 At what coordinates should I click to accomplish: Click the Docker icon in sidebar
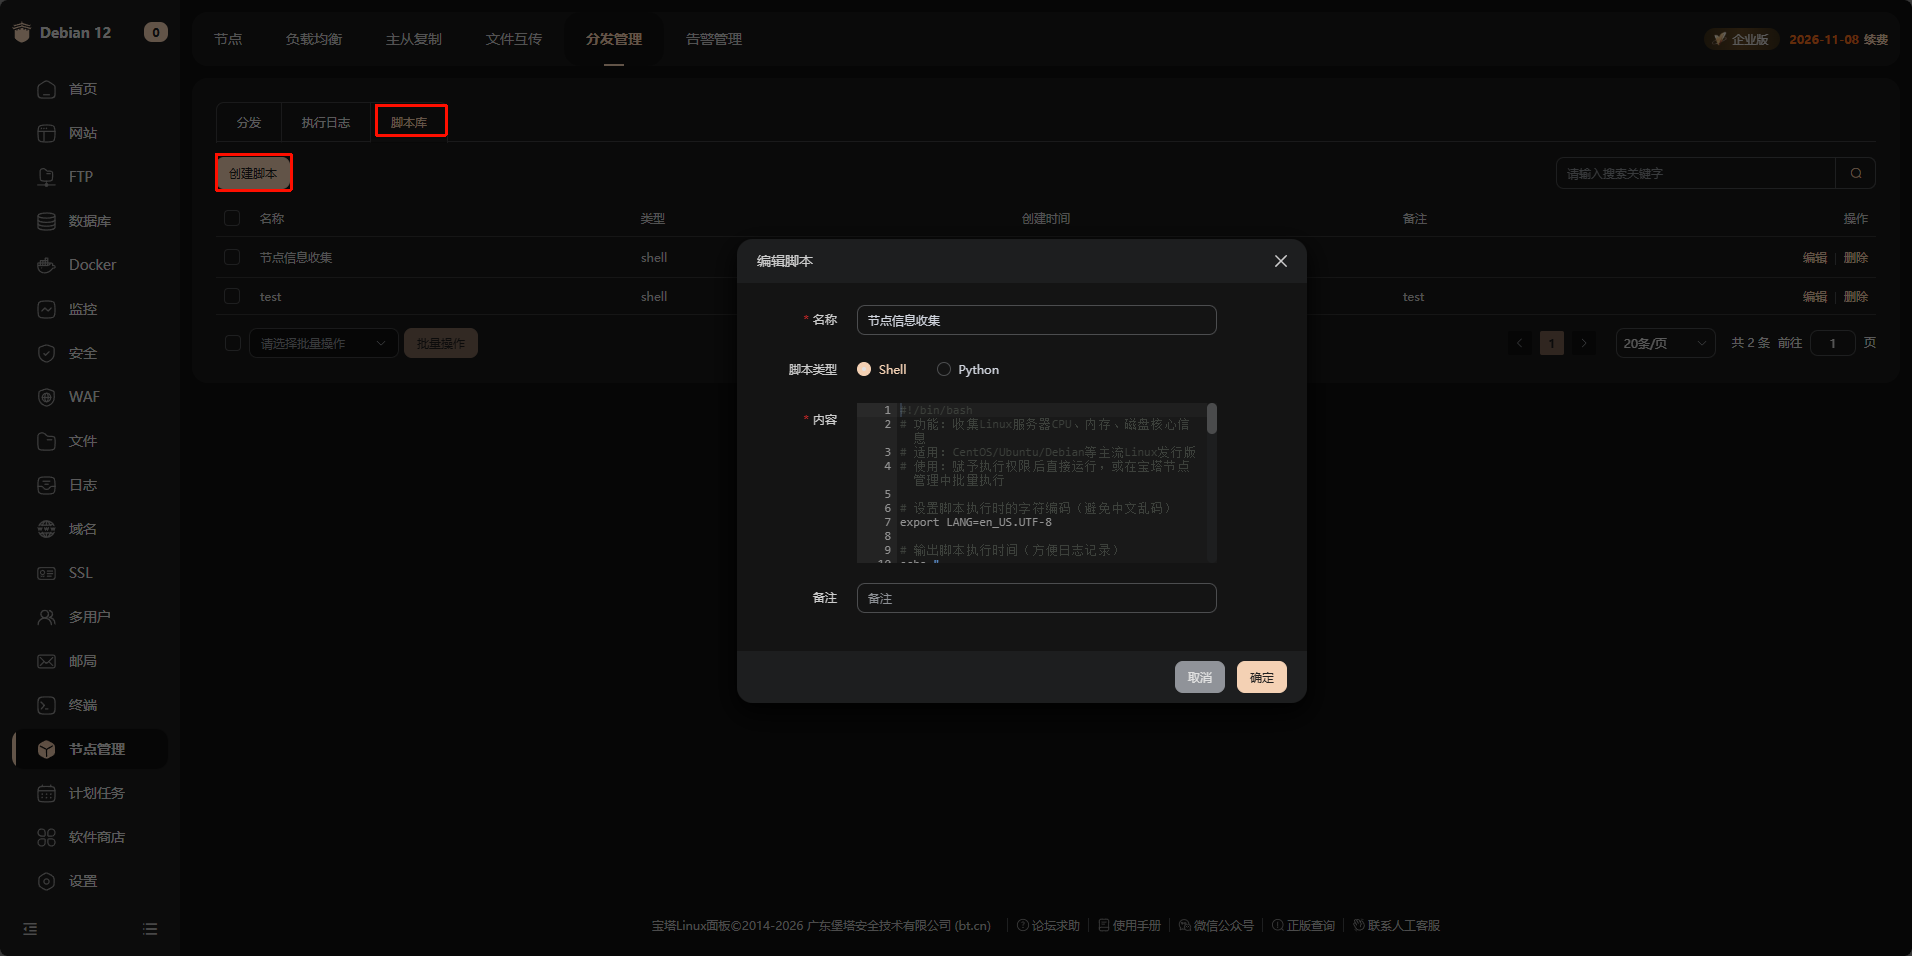[x=46, y=265]
